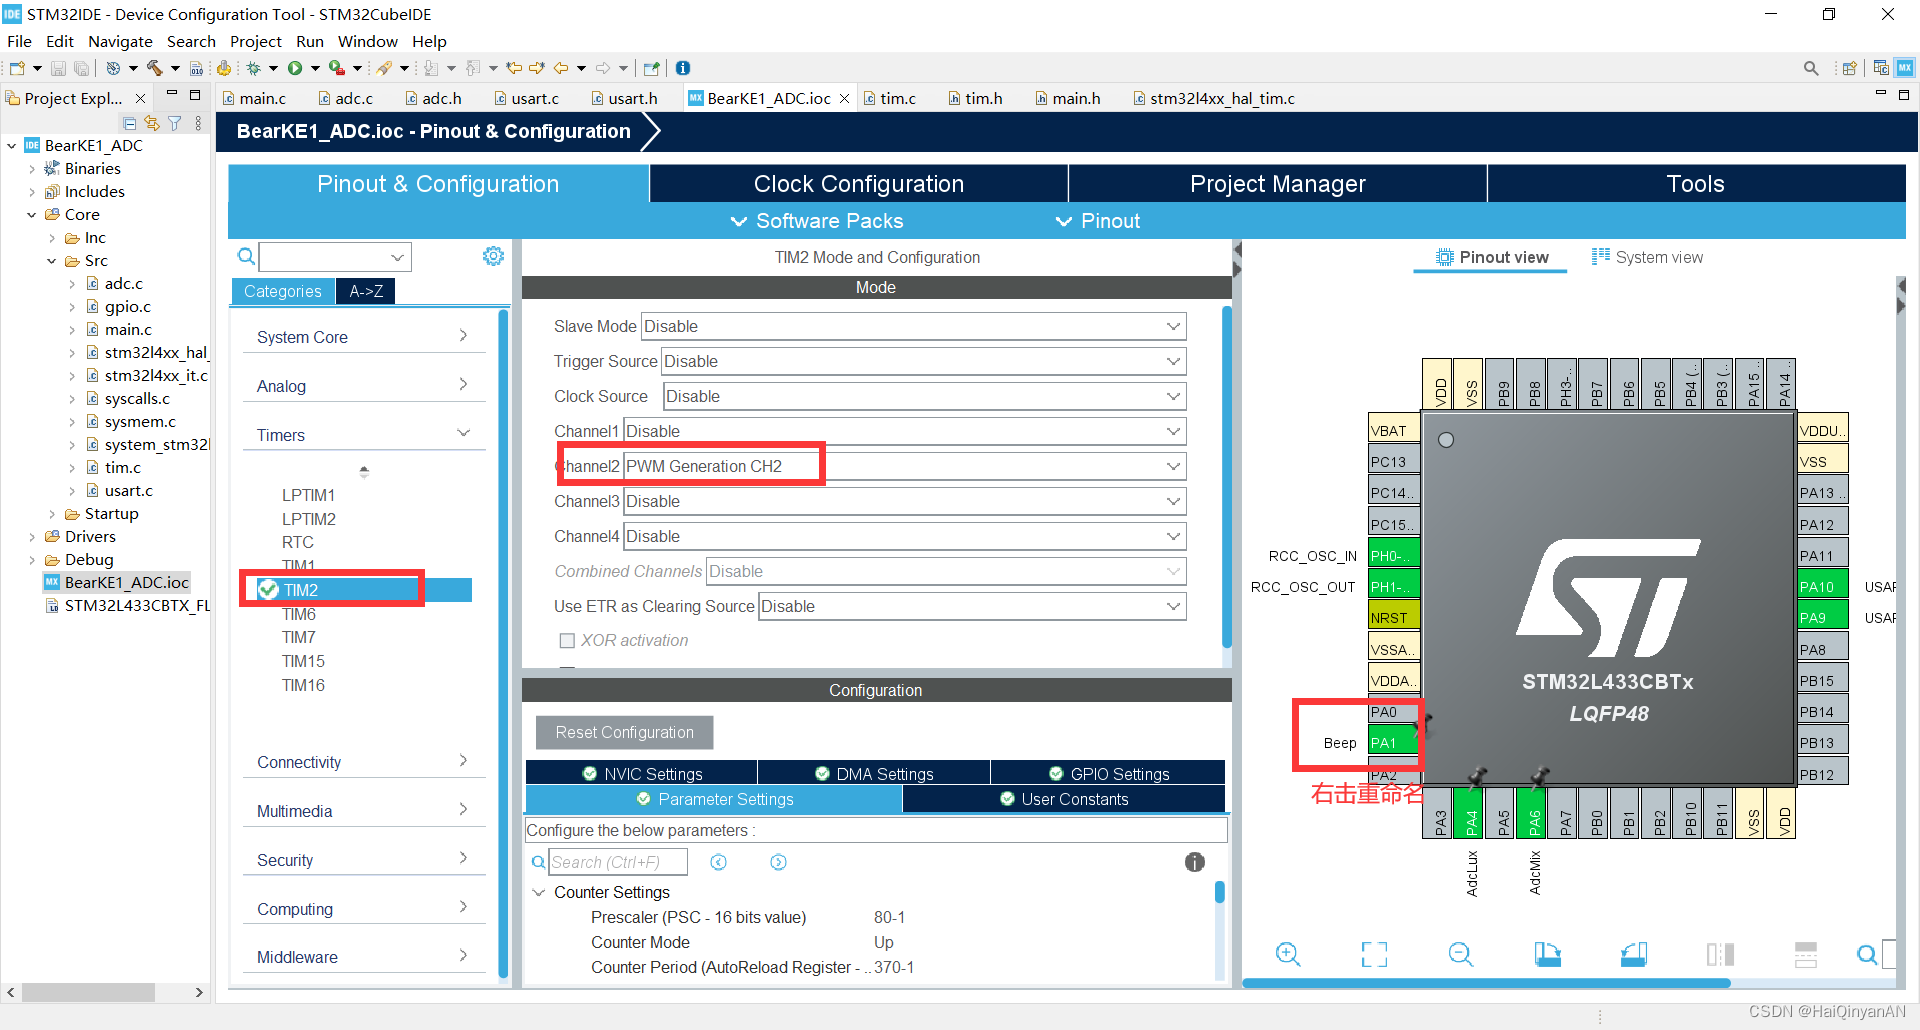Toggle the XOR activation checkbox
This screenshot has height=1030, width=1920.
click(567, 640)
